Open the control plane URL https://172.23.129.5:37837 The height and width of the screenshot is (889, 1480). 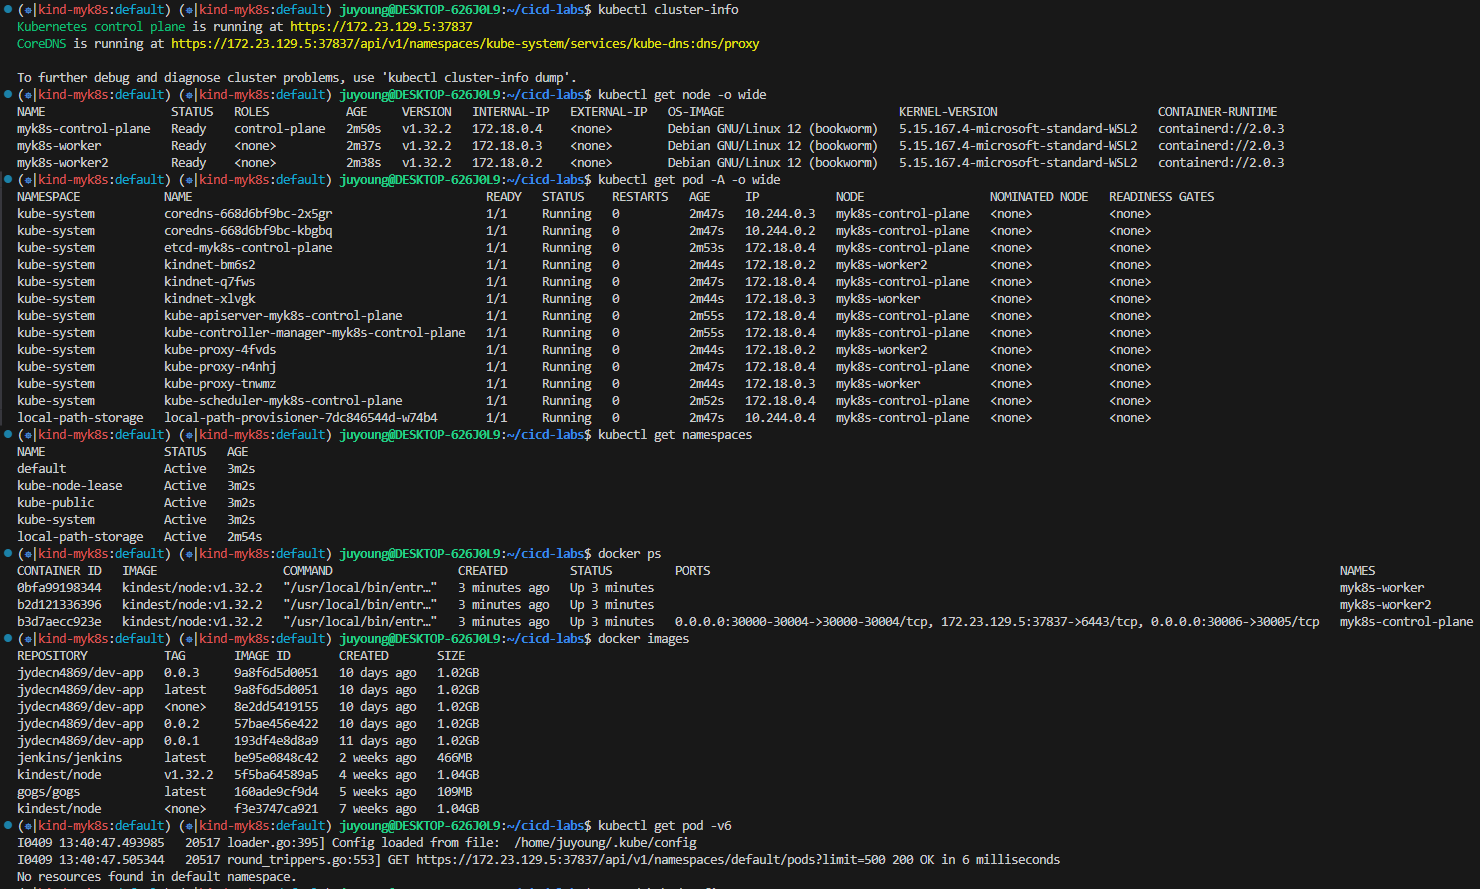coord(381,27)
